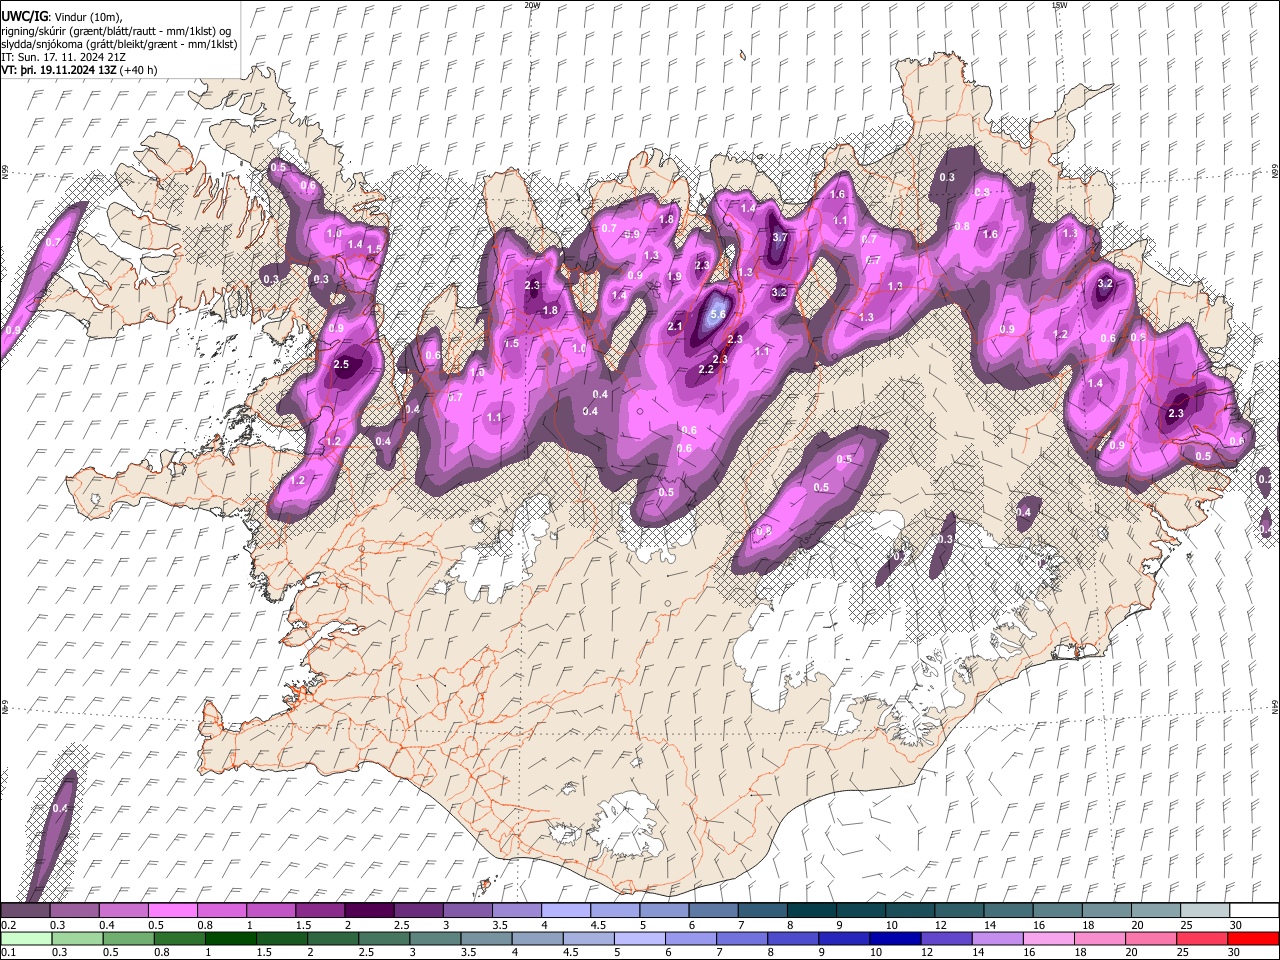The image size is (1280, 960).
Task: Click the upper-row swatch labeled 0.2
Action: pos(25,910)
